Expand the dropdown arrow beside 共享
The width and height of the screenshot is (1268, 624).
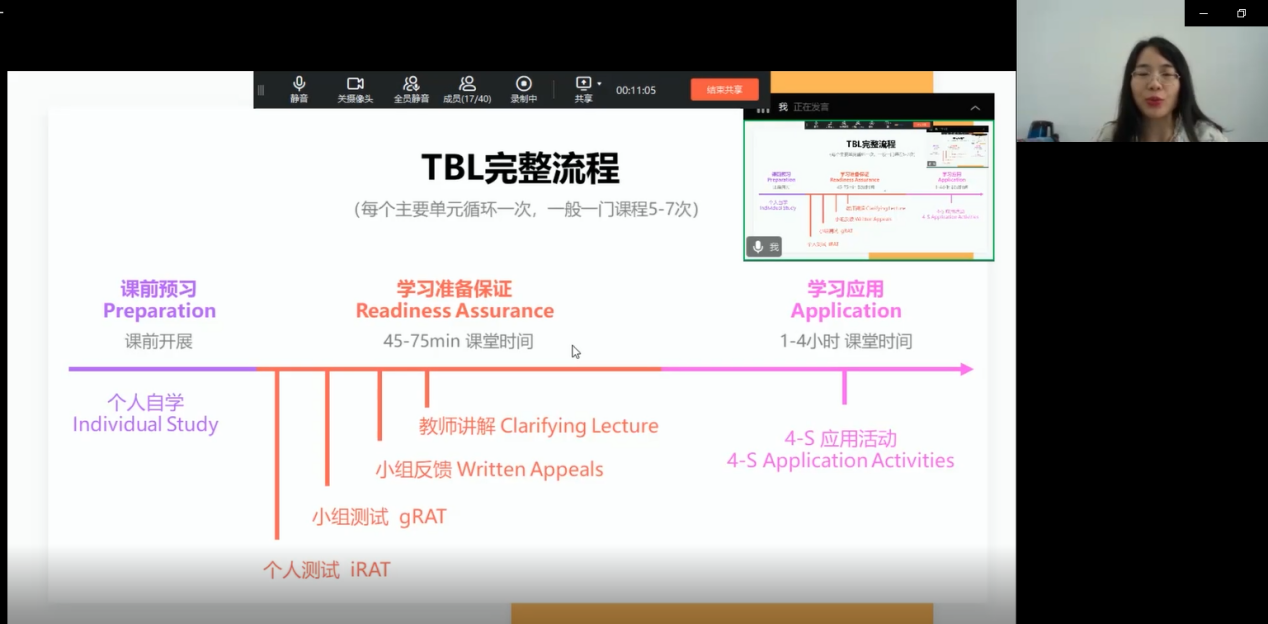[x=600, y=84]
